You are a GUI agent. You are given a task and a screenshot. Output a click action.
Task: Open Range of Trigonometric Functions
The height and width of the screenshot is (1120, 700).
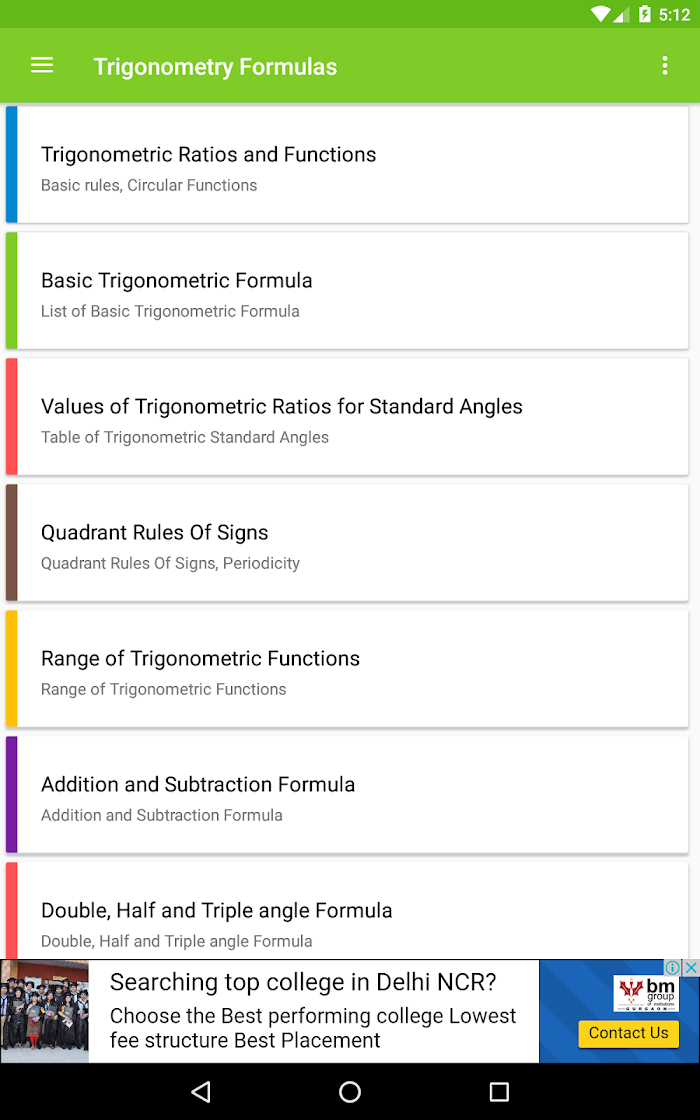pyautogui.click(x=347, y=669)
